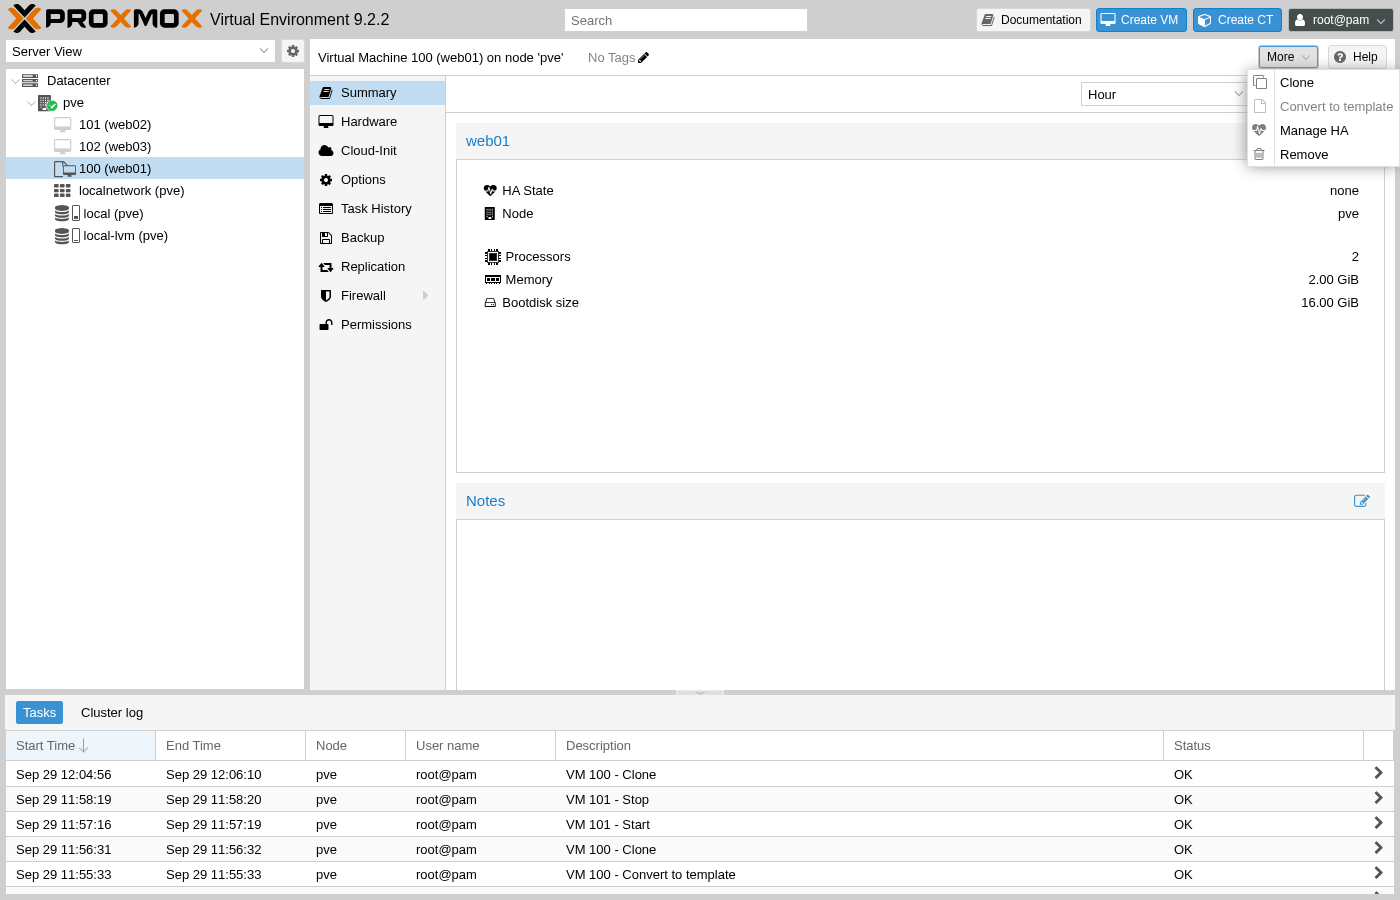This screenshot has height=900, width=1400.
Task: Collapse the Datacenter tree node
Action: click(14, 81)
